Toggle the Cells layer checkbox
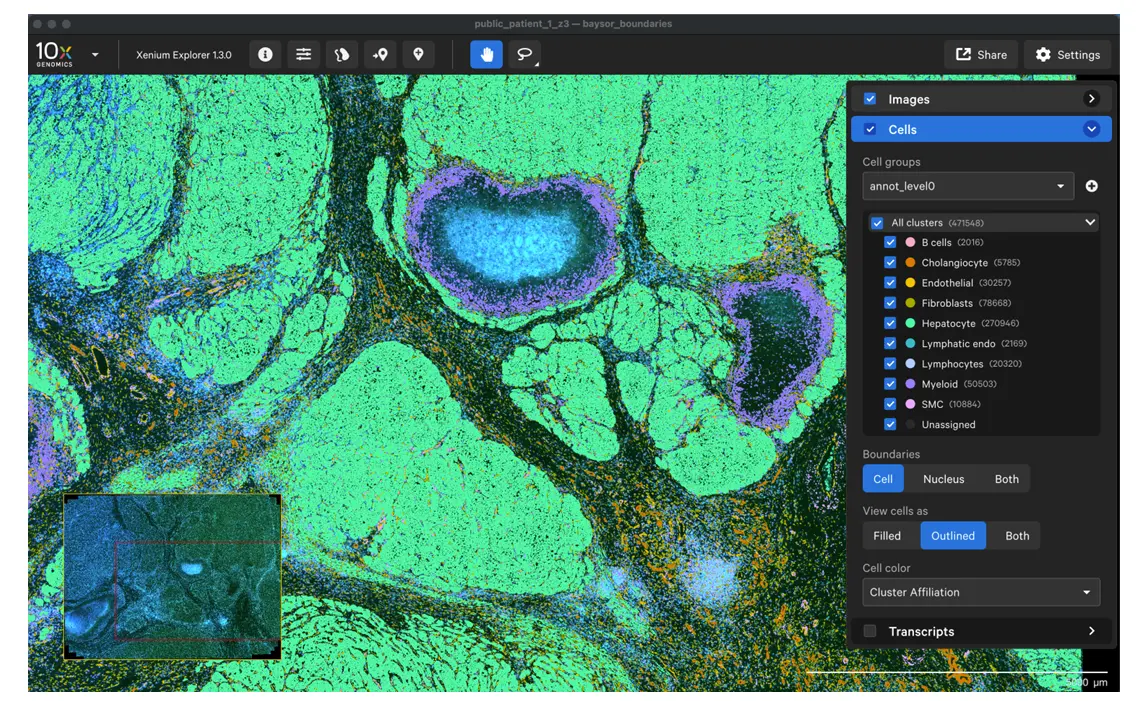The height and width of the screenshot is (701, 1136). tap(870, 130)
